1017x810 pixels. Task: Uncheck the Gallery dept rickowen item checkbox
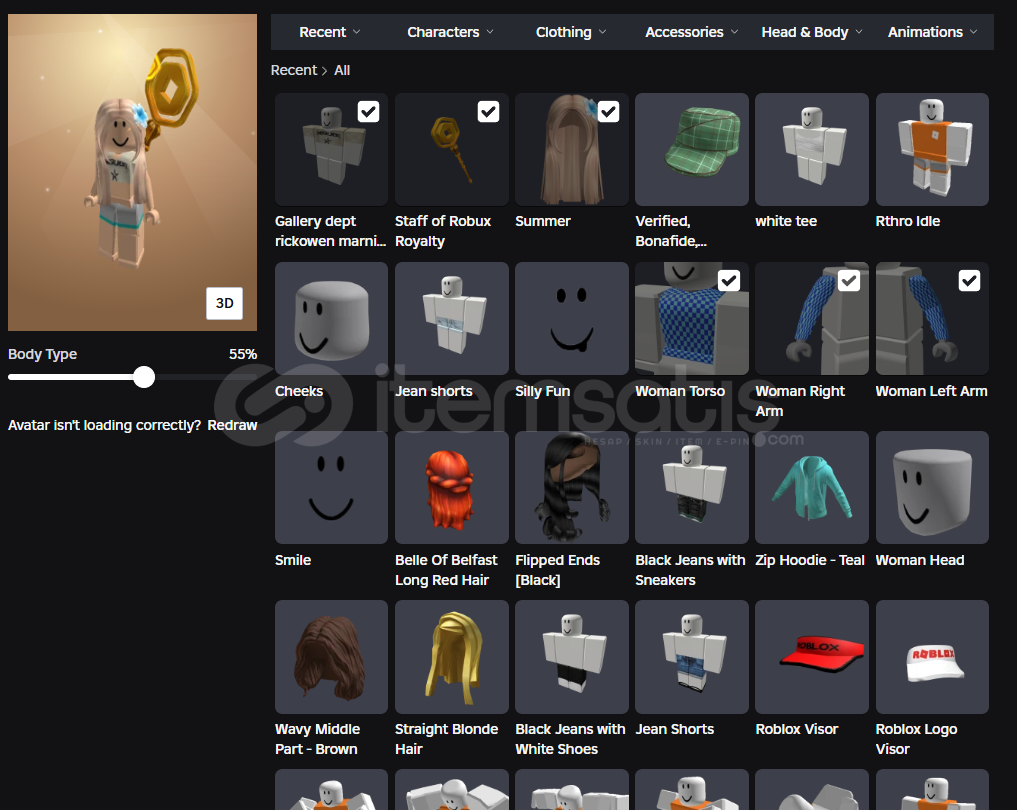[x=368, y=112]
